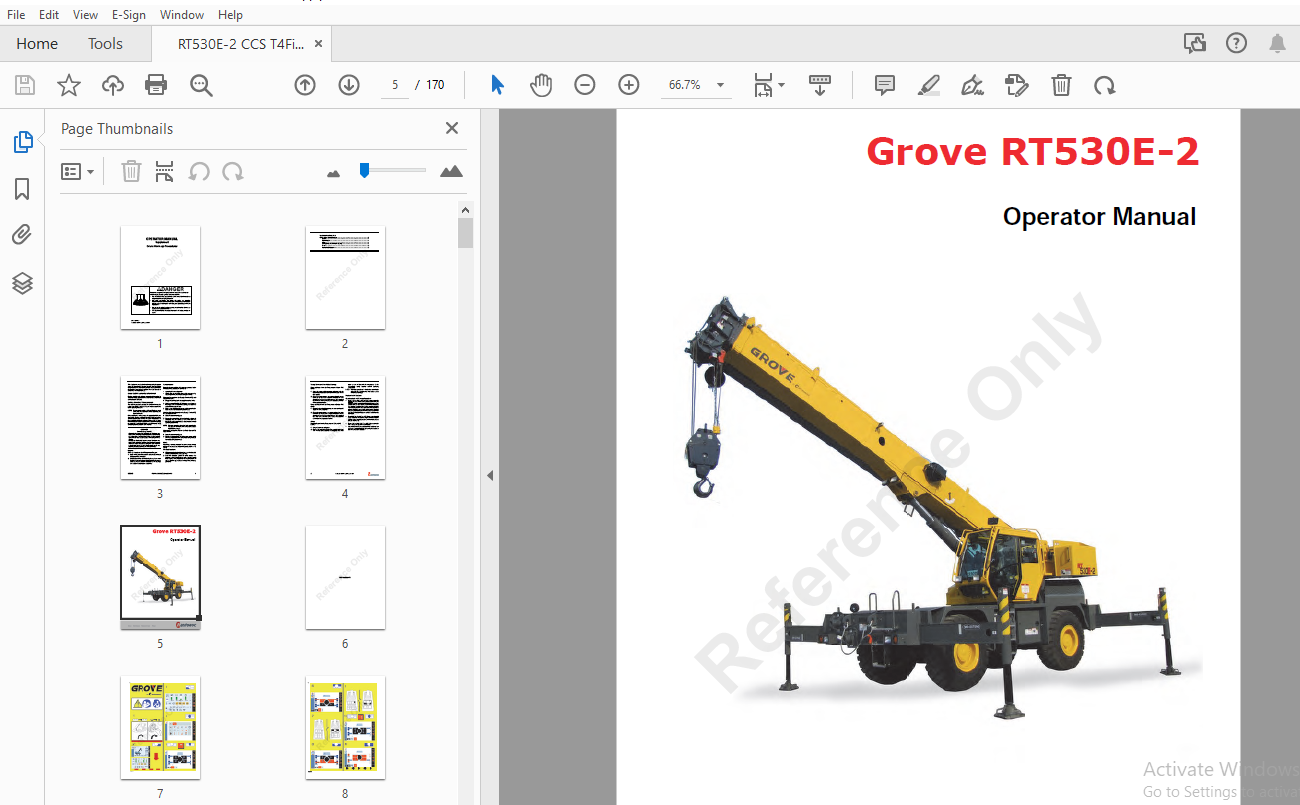Rotate clockwise in thumbnails panel
Viewport: 1300px width, 805px height.
(233, 171)
